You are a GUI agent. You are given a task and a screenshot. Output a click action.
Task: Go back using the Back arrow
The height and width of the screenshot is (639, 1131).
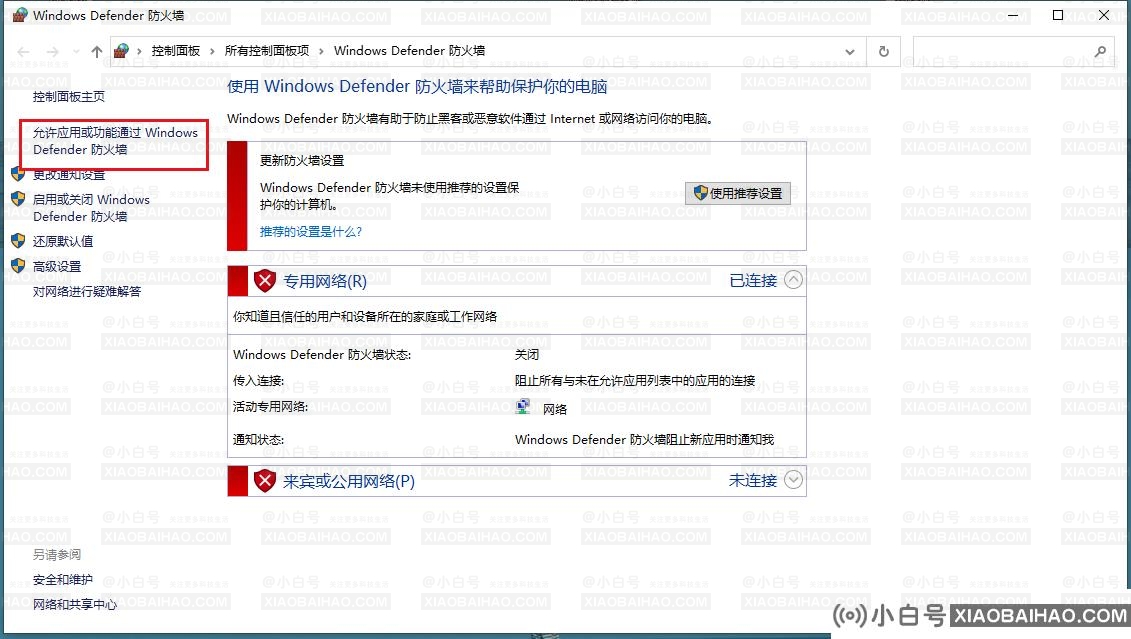(x=23, y=52)
